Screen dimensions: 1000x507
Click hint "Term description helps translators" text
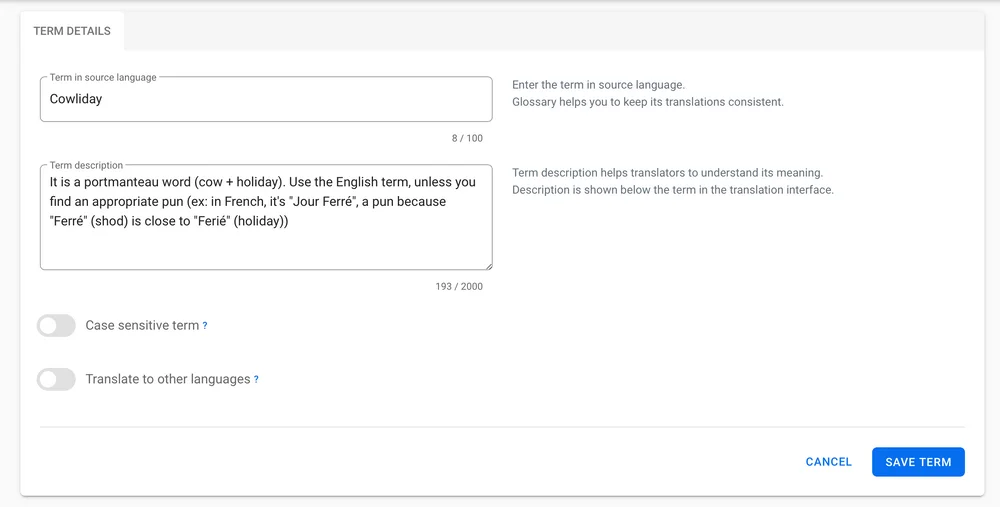coord(667,173)
